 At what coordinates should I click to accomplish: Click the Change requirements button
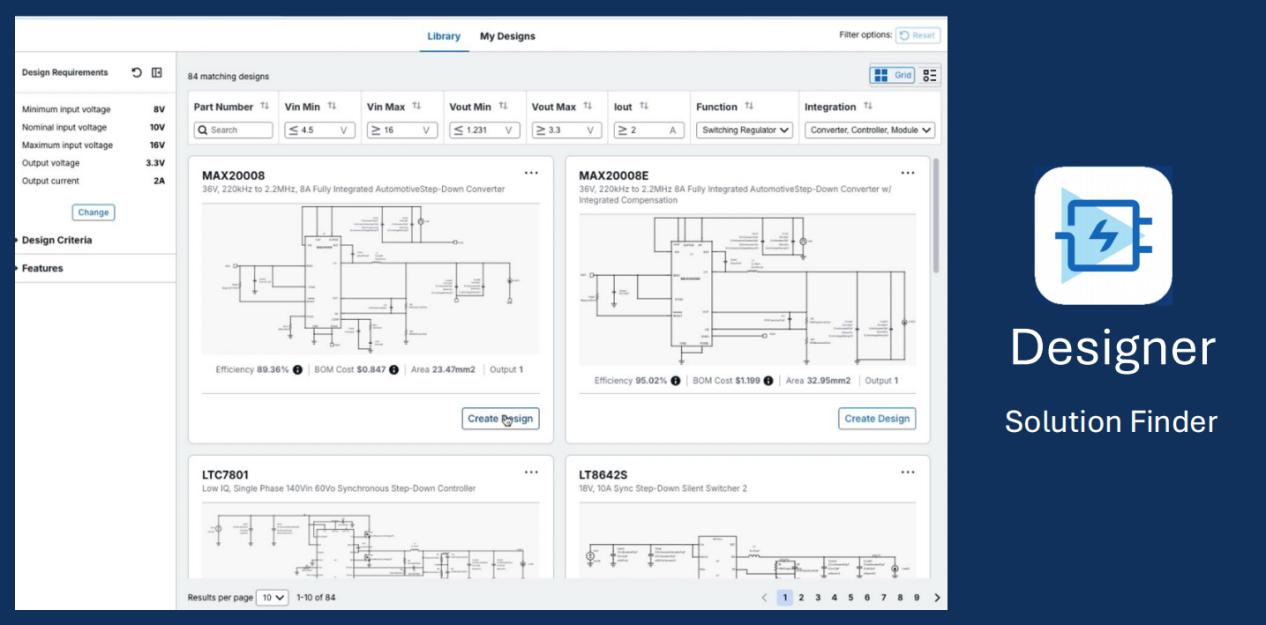[x=93, y=212]
